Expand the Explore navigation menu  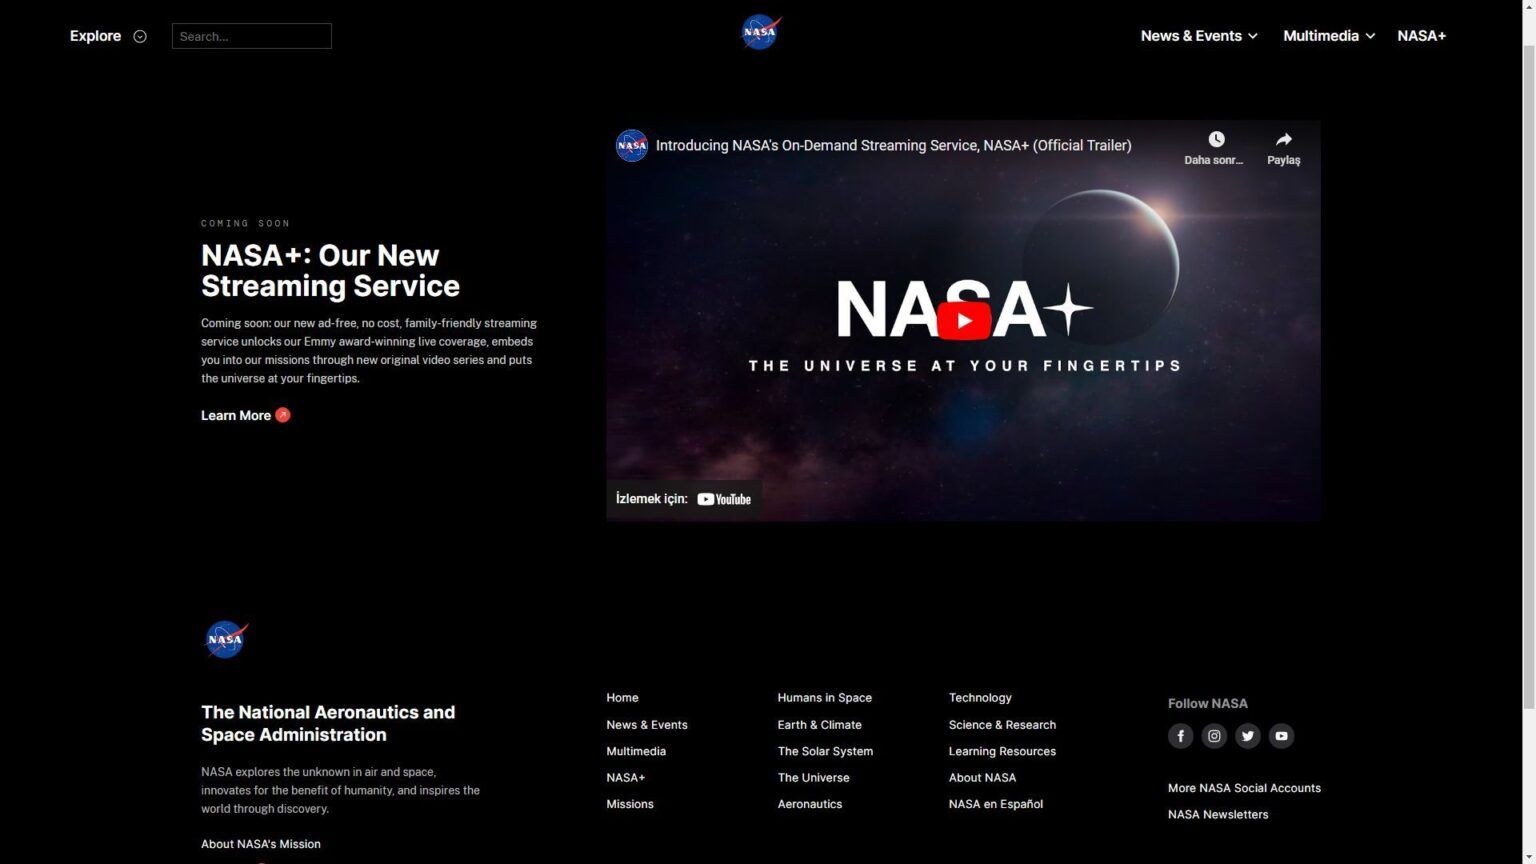tap(107, 35)
